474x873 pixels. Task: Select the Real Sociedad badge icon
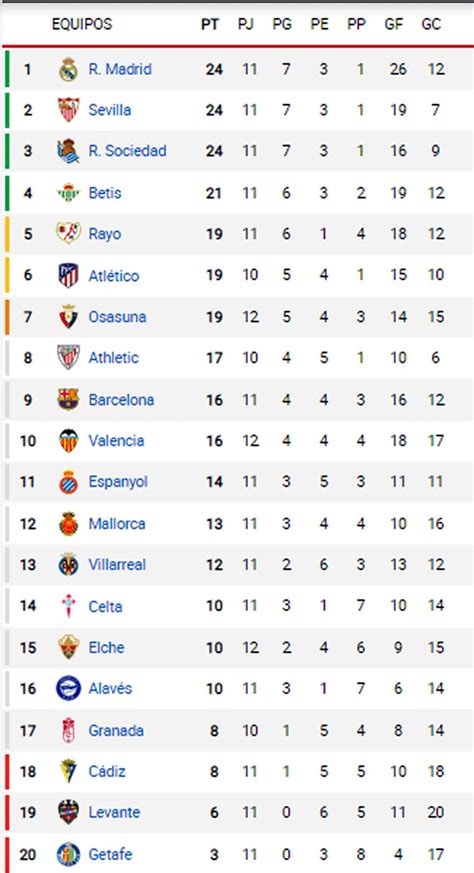coord(69,151)
